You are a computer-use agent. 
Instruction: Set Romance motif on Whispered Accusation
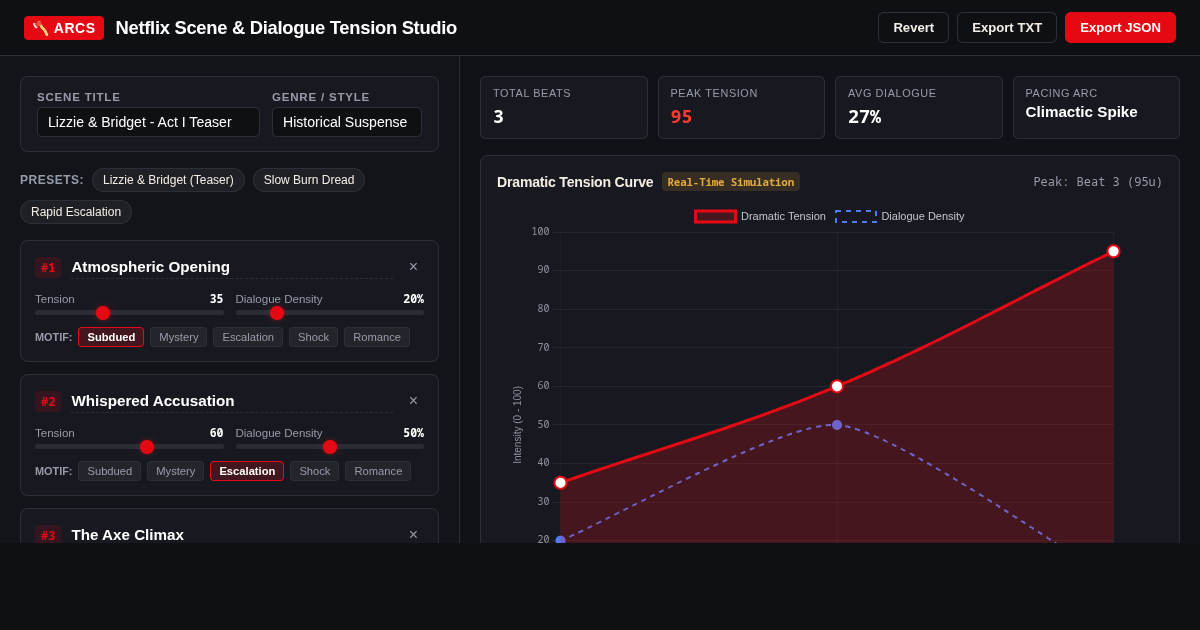tap(378, 471)
